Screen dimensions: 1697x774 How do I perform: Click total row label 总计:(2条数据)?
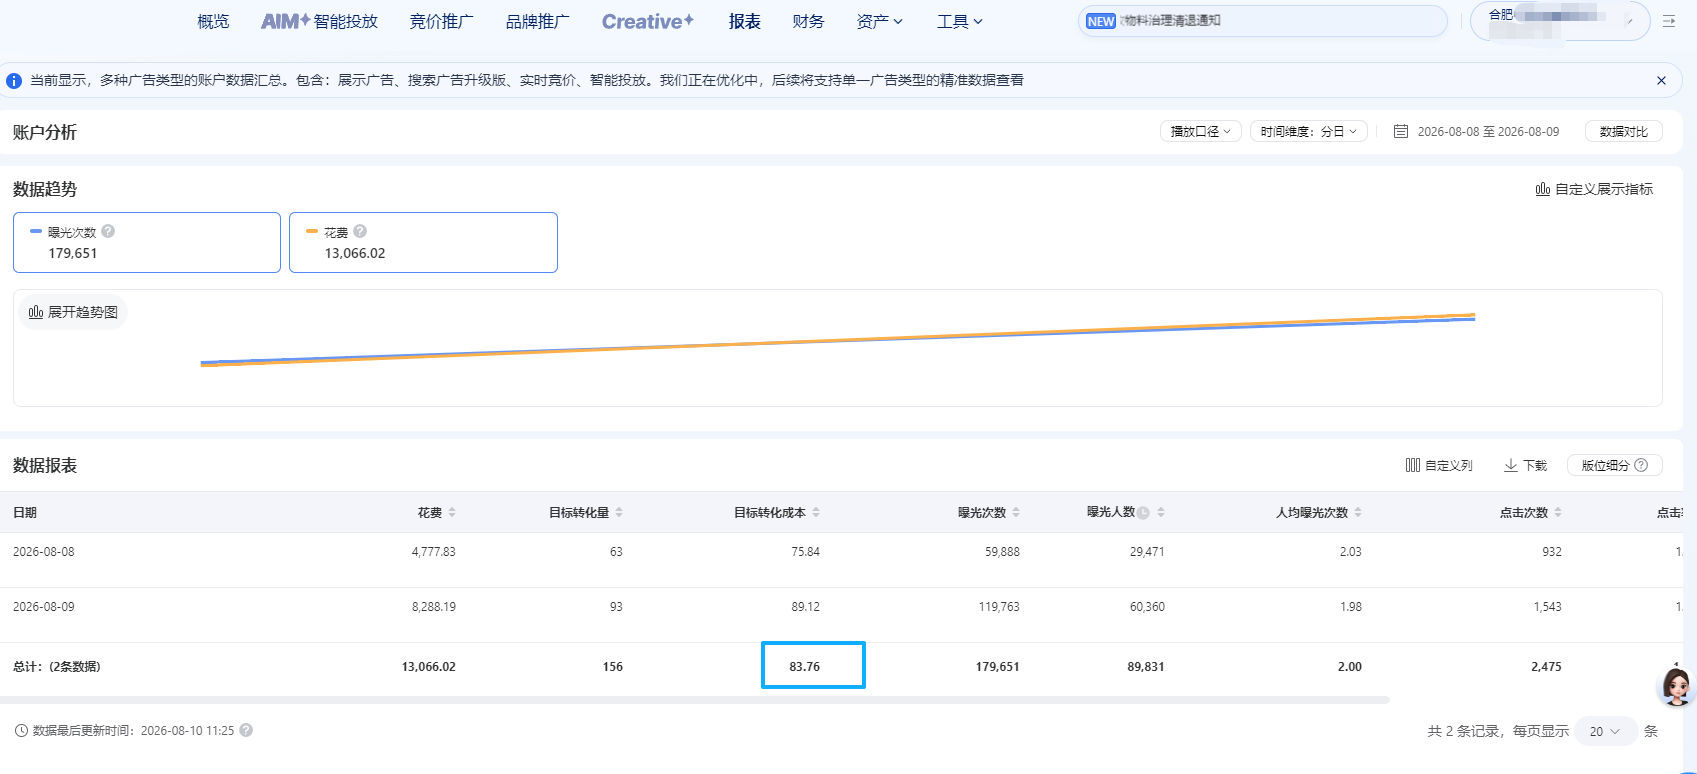tap(57, 666)
